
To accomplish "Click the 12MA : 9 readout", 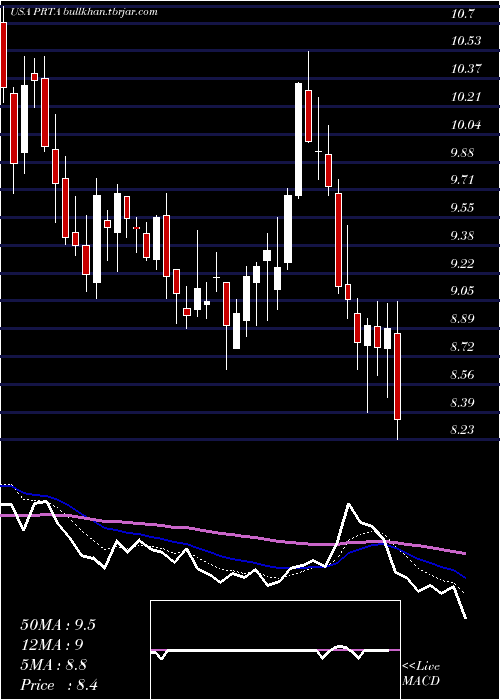I will pyautogui.click(x=52, y=645).
